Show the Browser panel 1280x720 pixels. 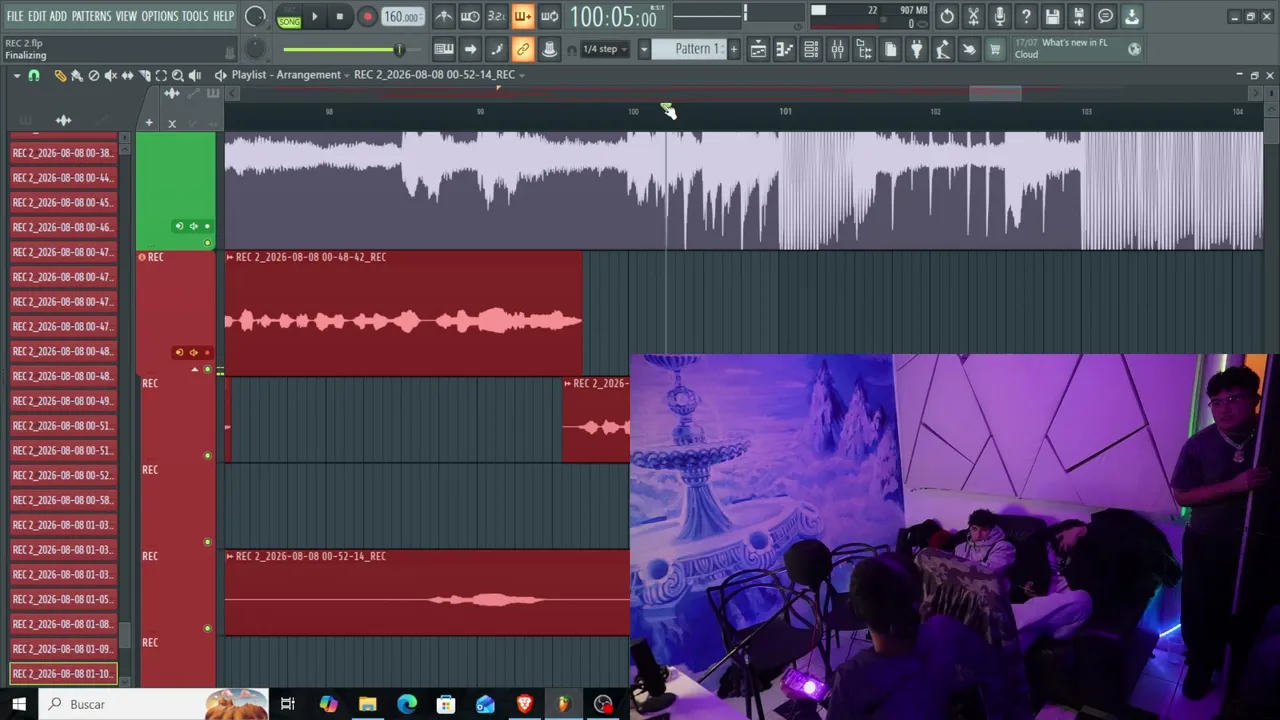click(x=864, y=49)
